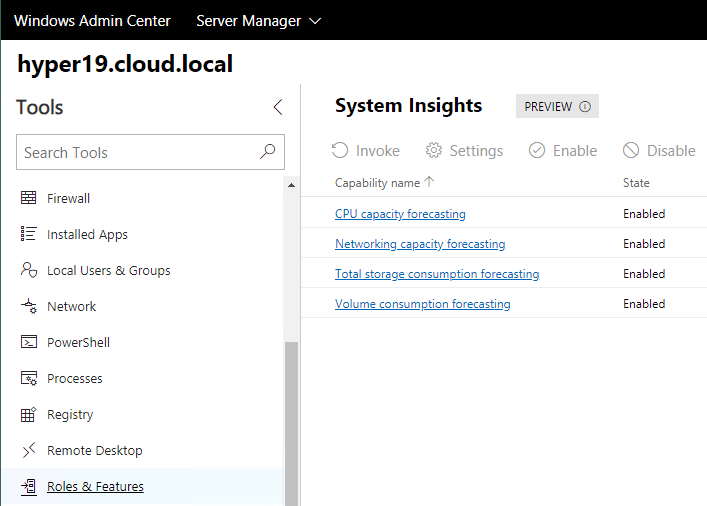707x506 pixels.
Task: Click the info icon beside PREVIEW
Action: [585, 107]
